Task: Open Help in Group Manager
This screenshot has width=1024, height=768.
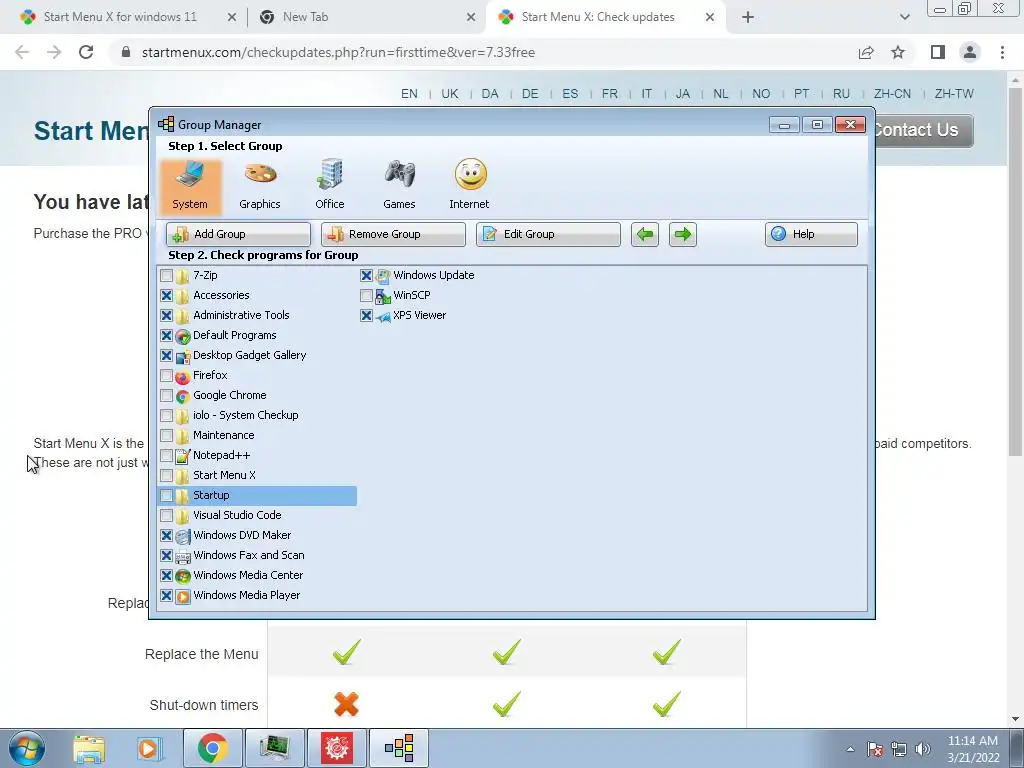Action: 811,234
